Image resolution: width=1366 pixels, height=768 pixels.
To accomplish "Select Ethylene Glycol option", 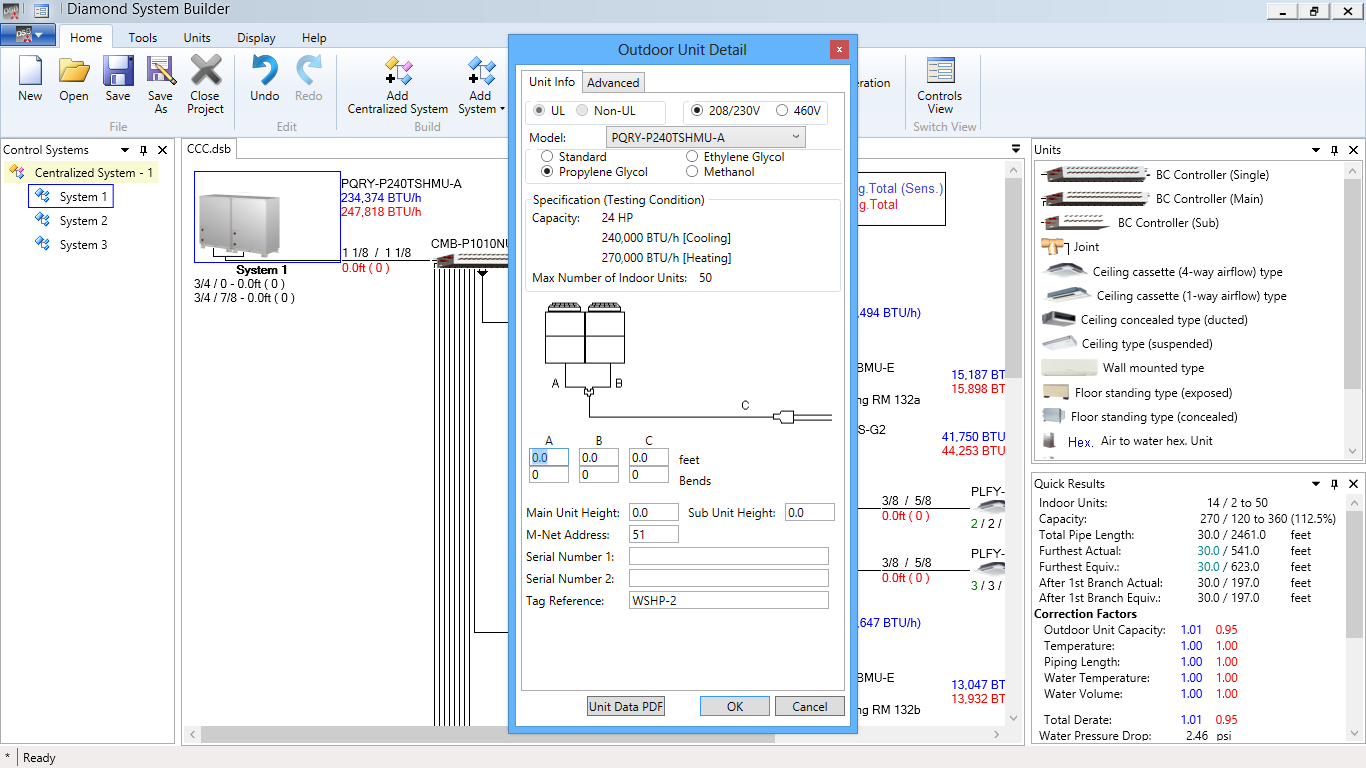I will [x=692, y=157].
